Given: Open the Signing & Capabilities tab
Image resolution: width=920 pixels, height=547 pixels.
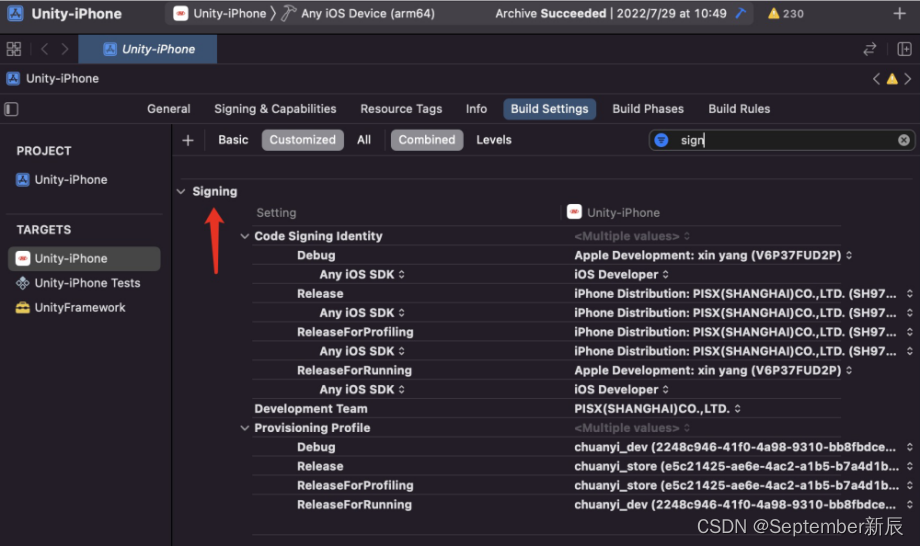Looking at the screenshot, I should coord(275,109).
